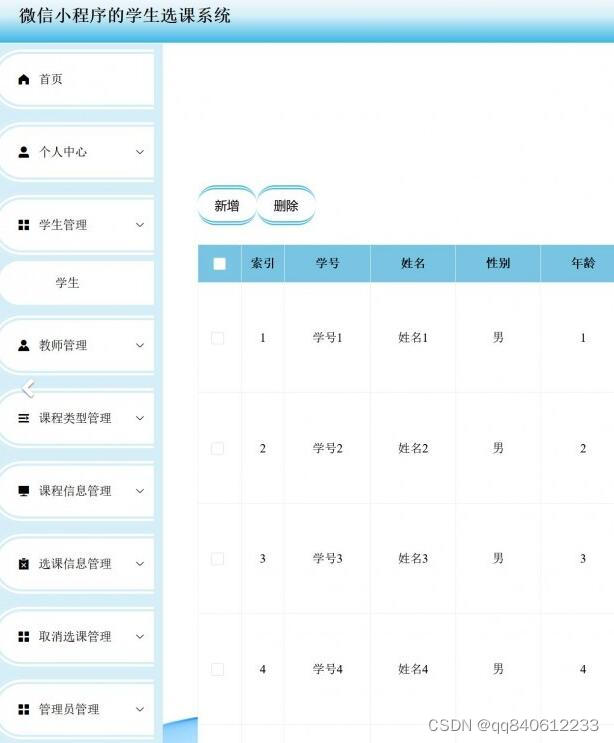The image size is (614, 743).
Task: Click the home icon beside 首页
Action: pos(24,80)
